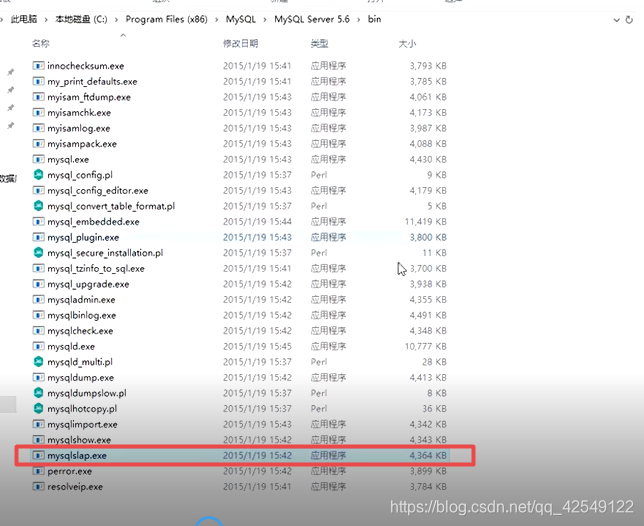Image resolution: width=644 pixels, height=526 pixels.
Task: Click the mysqldump.exe file icon
Action: tap(38, 377)
